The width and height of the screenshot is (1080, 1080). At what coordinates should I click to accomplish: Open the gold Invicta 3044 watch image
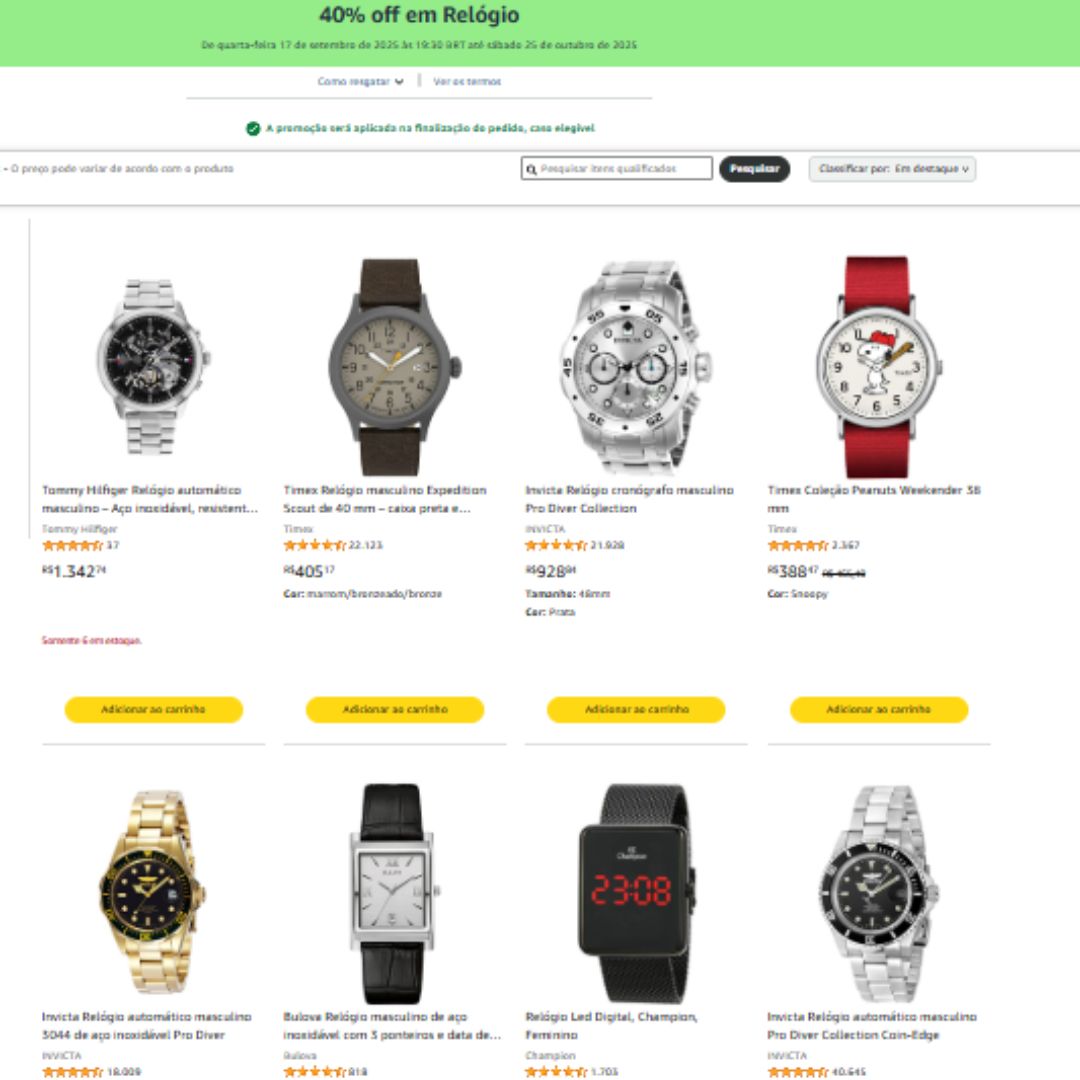[153, 892]
